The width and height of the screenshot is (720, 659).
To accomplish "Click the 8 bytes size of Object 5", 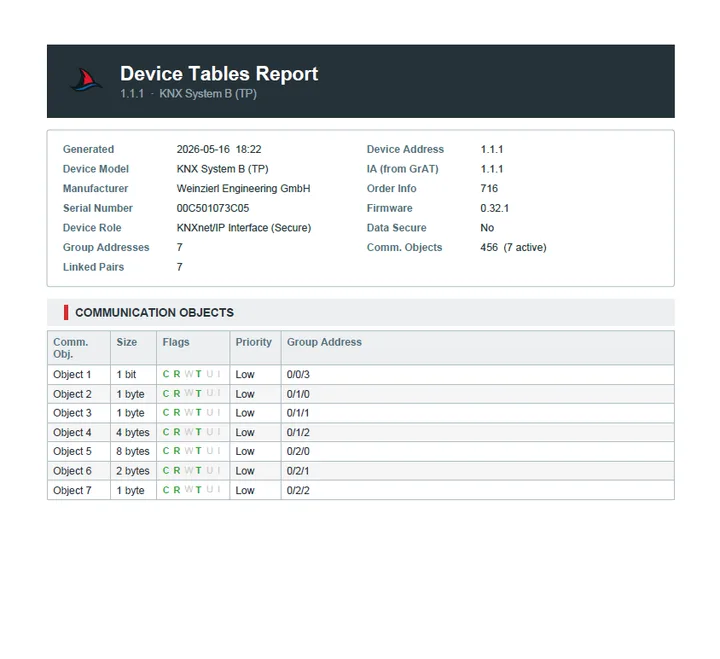I will [133, 452].
